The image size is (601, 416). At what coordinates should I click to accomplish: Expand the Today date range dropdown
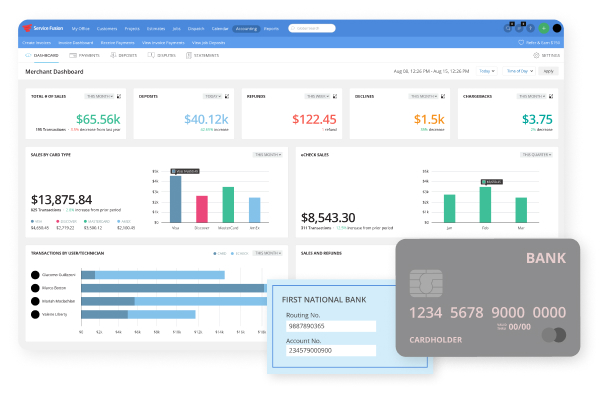coord(486,72)
